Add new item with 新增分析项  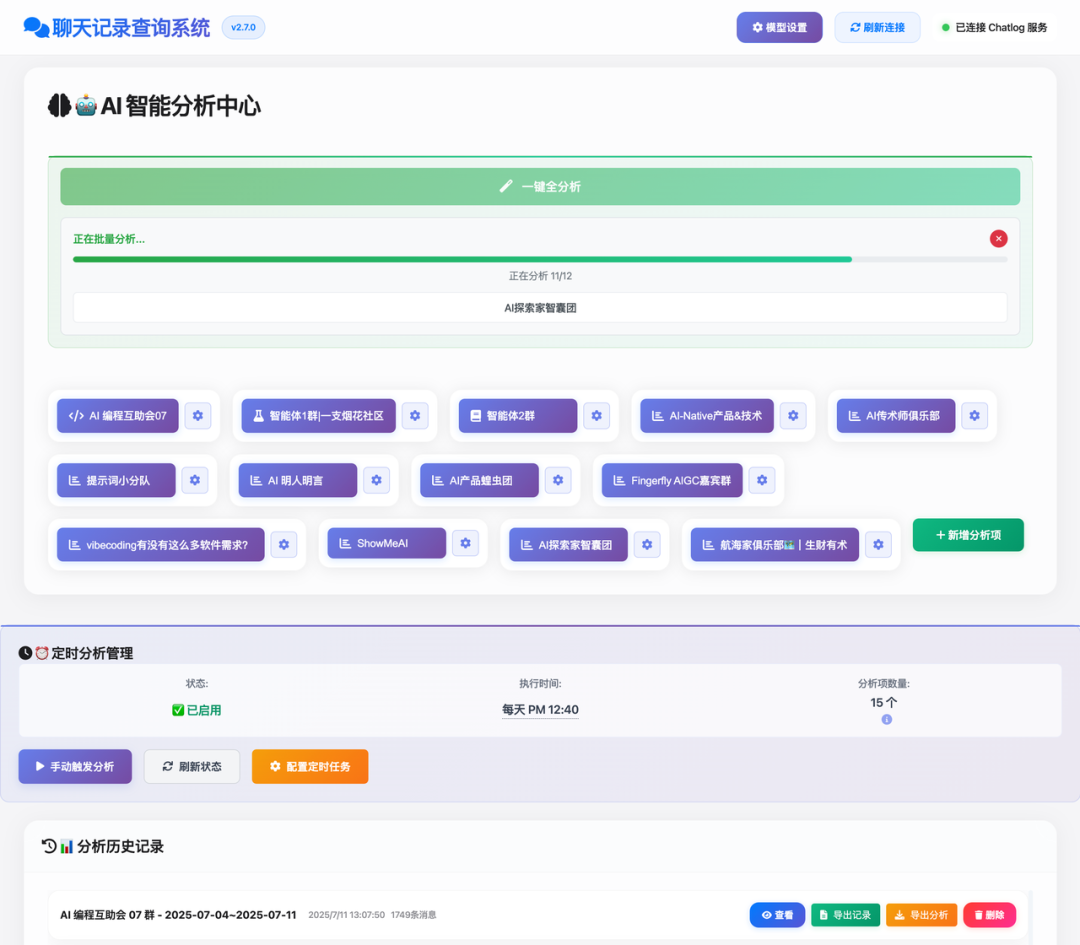(x=968, y=535)
